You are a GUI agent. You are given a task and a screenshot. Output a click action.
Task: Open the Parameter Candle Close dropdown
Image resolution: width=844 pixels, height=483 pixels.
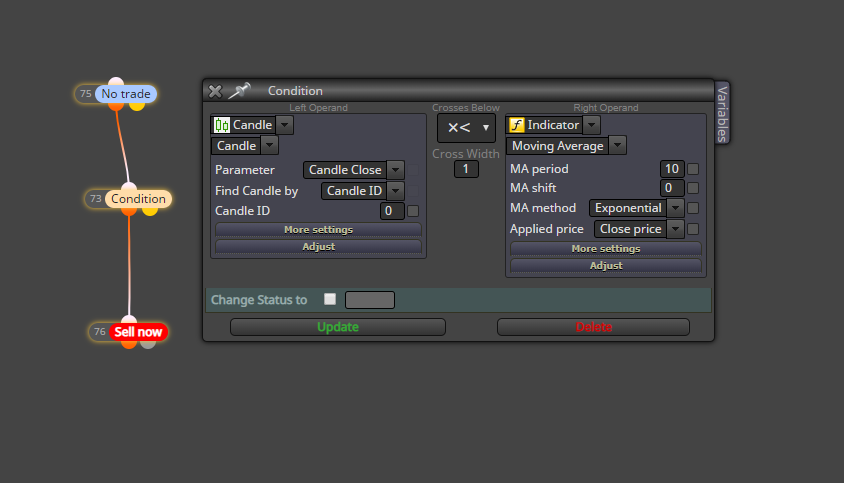[396, 170]
